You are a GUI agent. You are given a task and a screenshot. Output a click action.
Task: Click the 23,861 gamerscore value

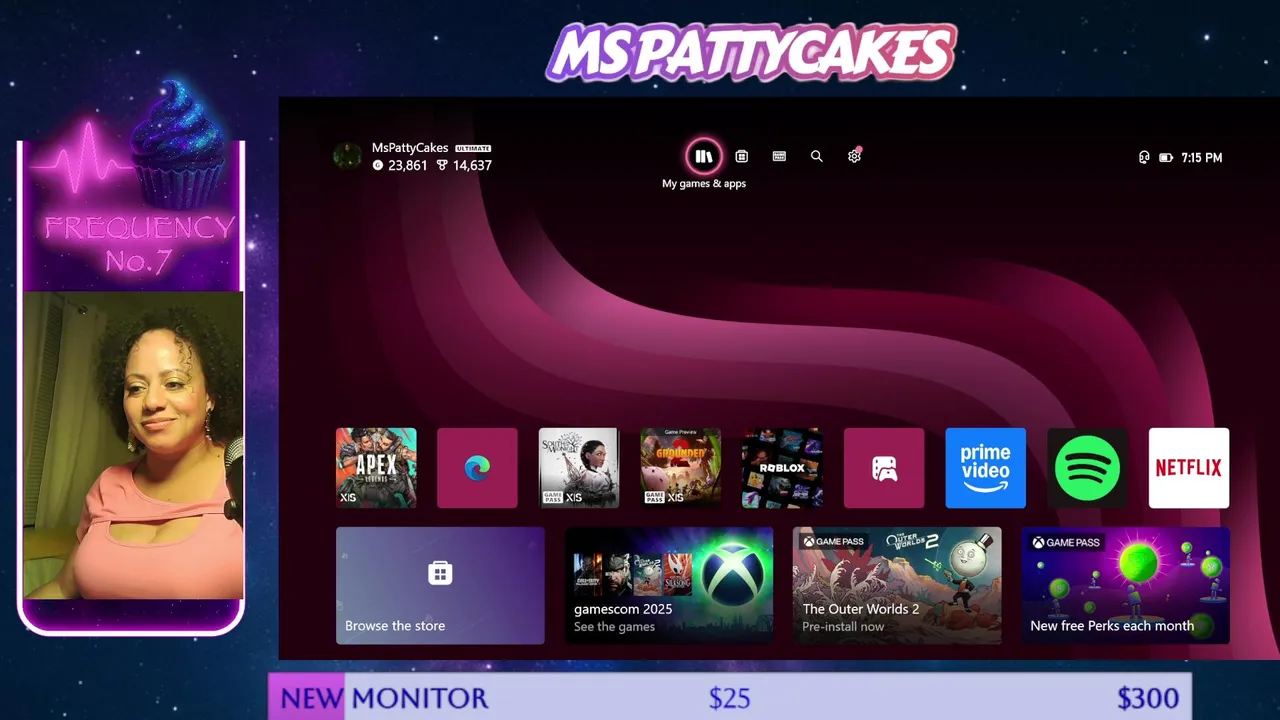click(x=408, y=166)
